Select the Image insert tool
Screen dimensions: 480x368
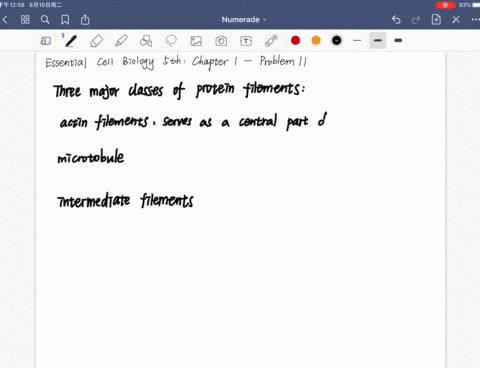pos(196,41)
